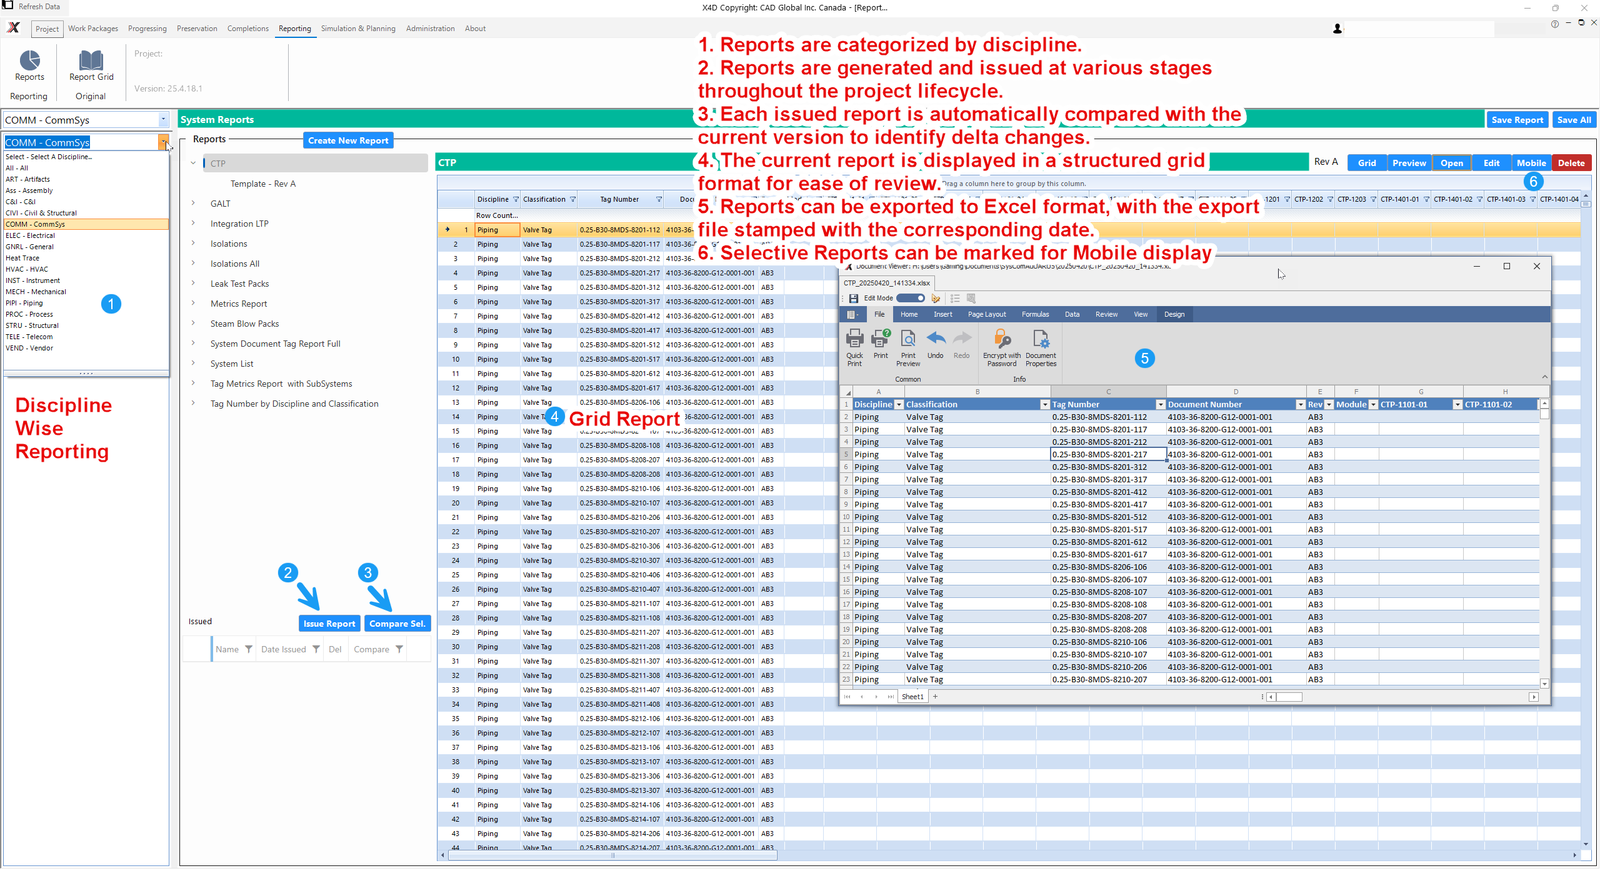Expand the System List node
Viewport: 1600px width, 869px height.
point(193,363)
